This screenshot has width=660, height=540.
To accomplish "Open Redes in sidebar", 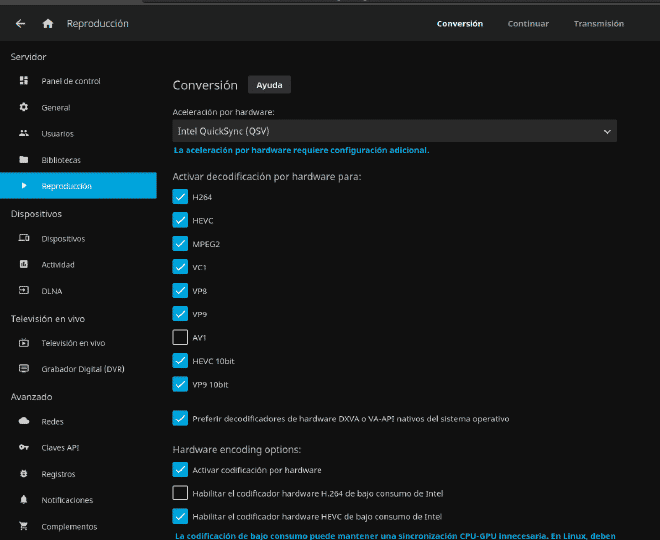I will 78,421.
